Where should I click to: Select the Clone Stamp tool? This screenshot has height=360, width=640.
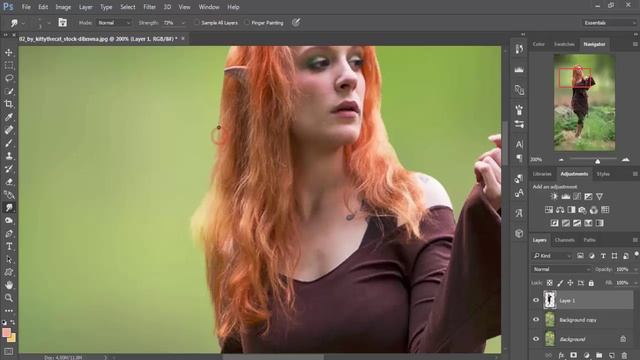coord(9,156)
